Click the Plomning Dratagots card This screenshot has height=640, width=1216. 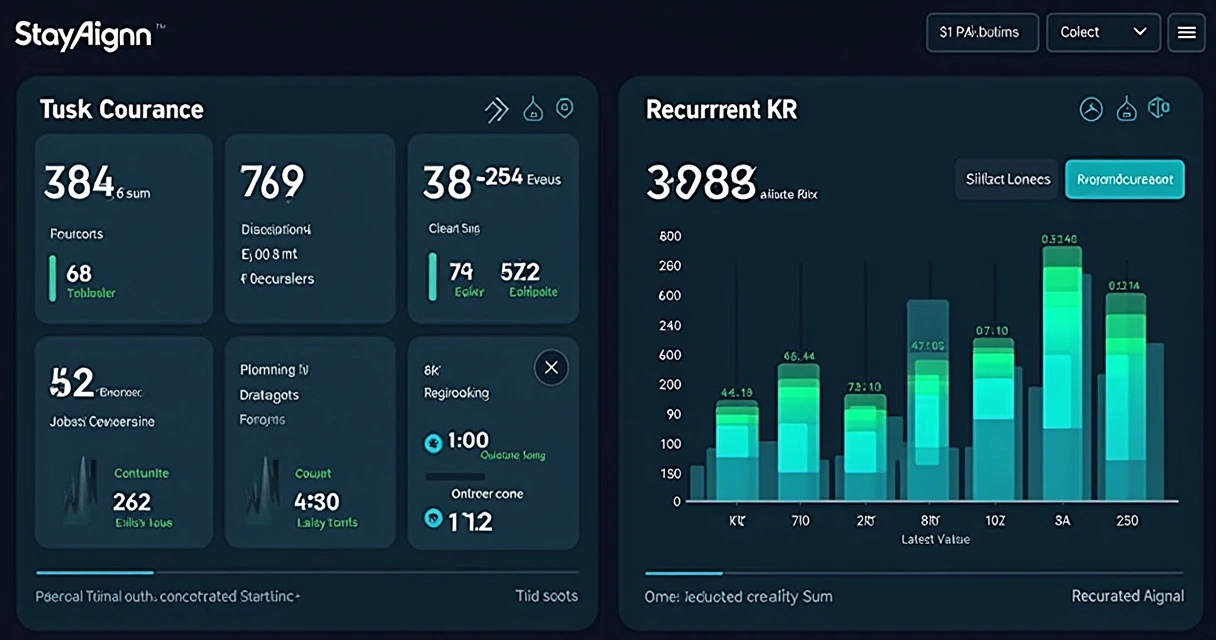[x=311, y=442]
